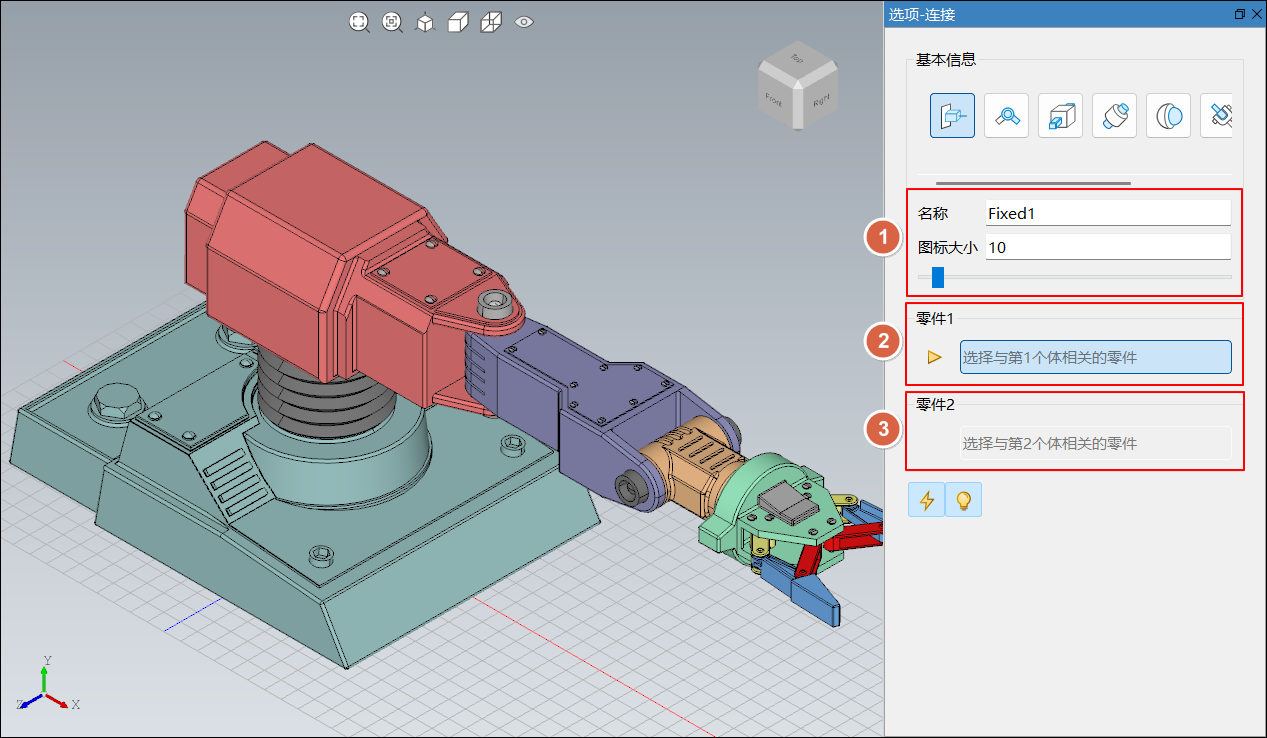Viewport: 1267px width, 738px height.
Task: Click the light bulb hint button
Action: tap(964, 500)
